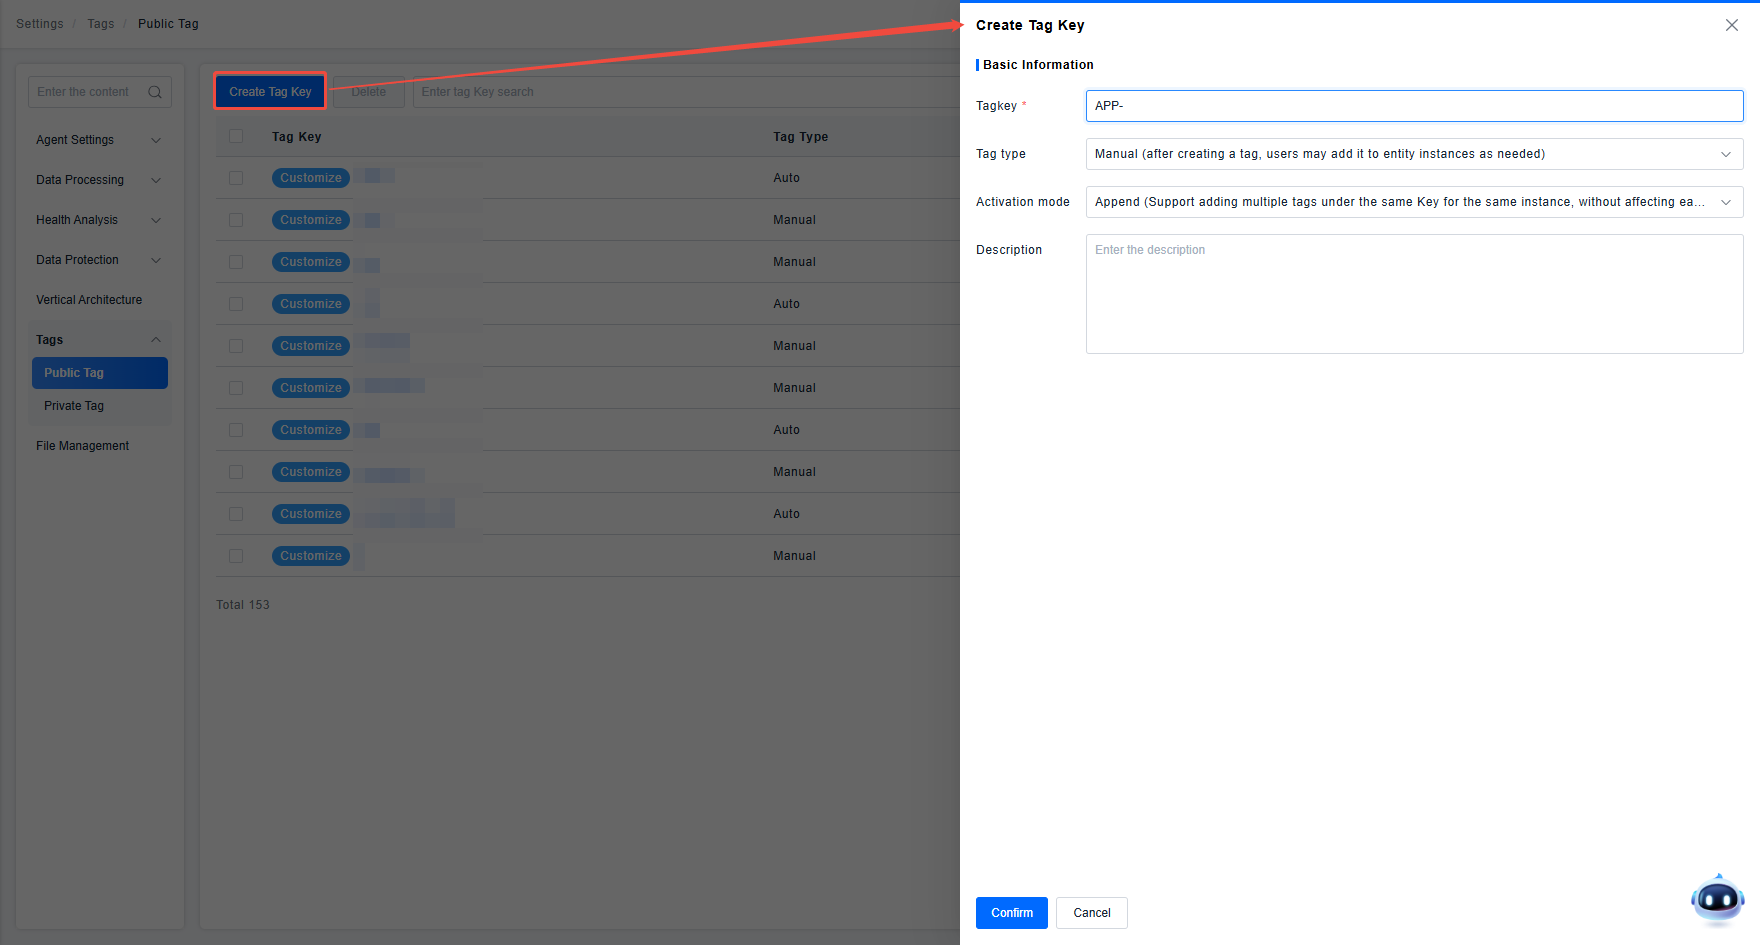
Task: Check the first row's checkbox
Action: (236, 178)
